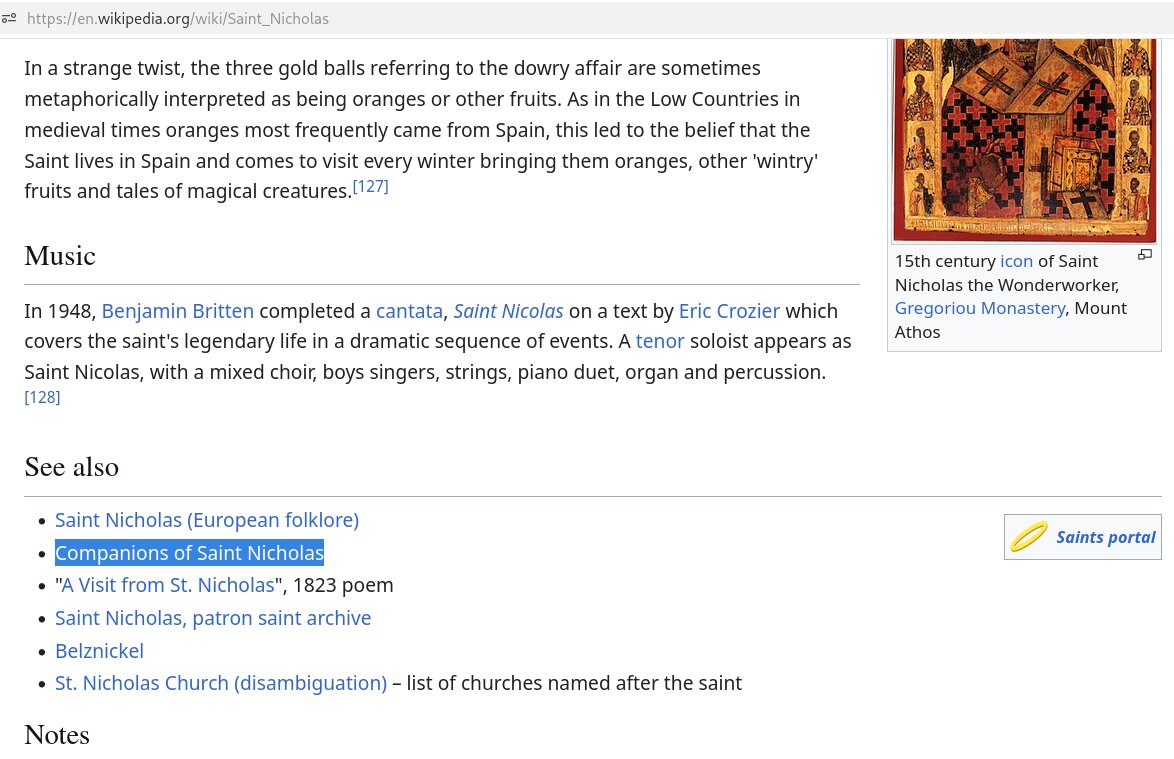The width and height of the screenshot is (1174, 759).
Task: Go to the Belznickel article
Action: (99, 652)
